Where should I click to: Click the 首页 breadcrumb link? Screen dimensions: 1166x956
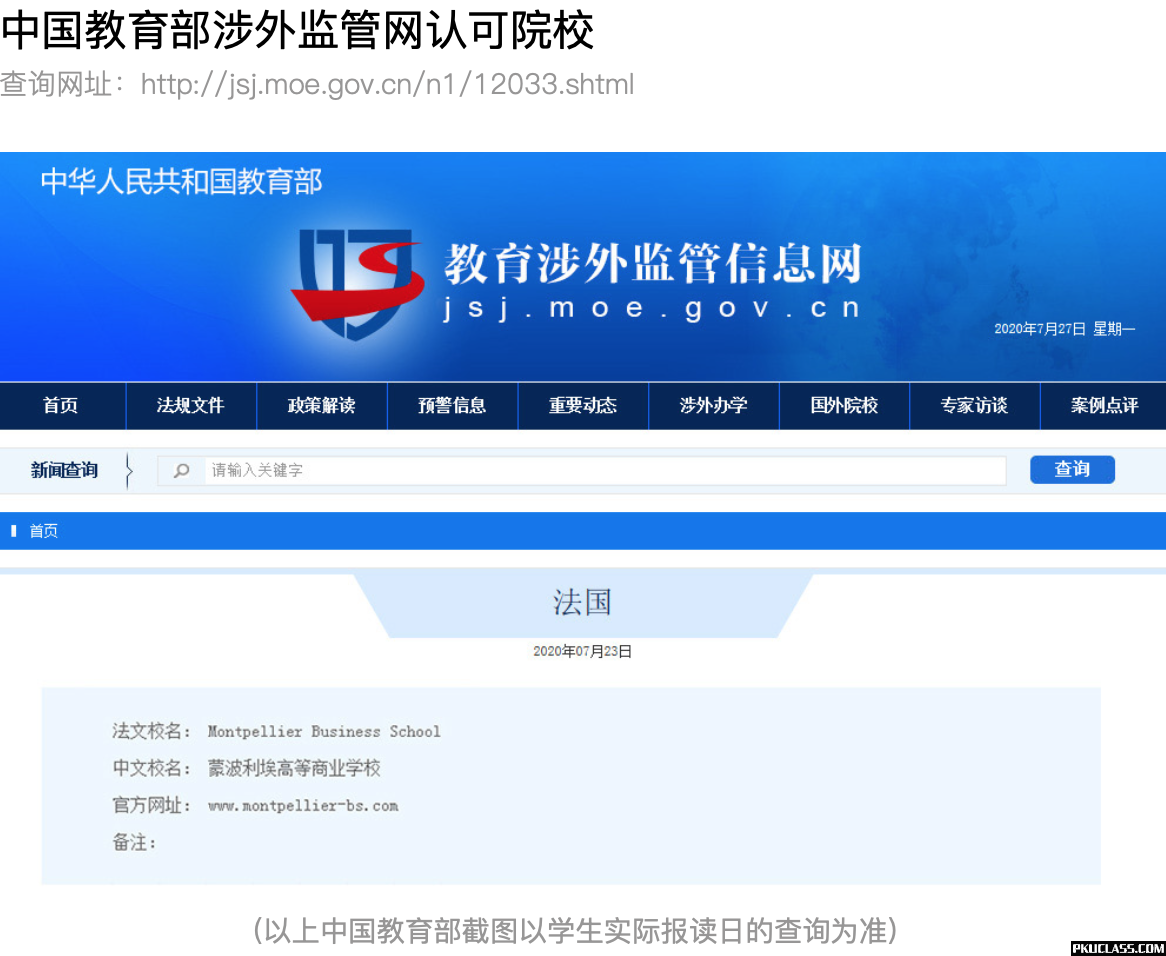pos(43,531)
